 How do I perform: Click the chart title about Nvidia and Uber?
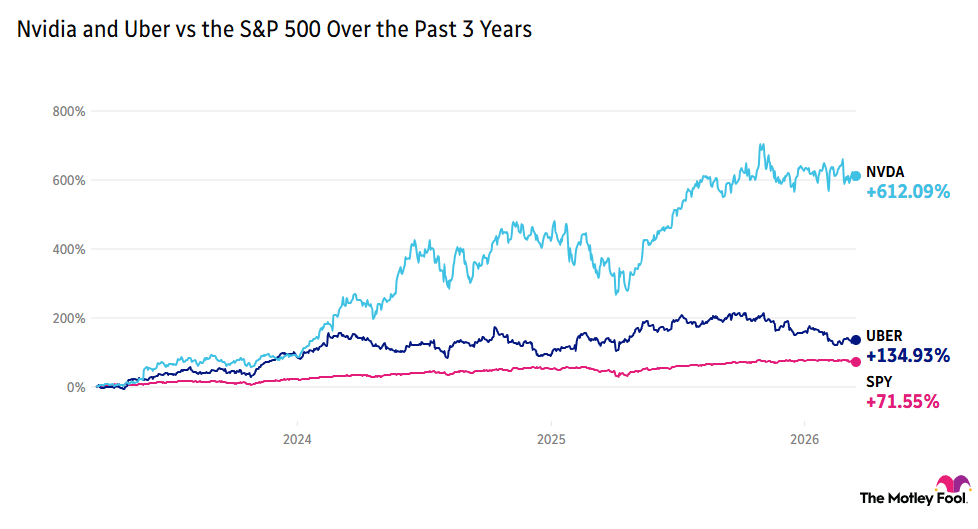coord(274,31)
